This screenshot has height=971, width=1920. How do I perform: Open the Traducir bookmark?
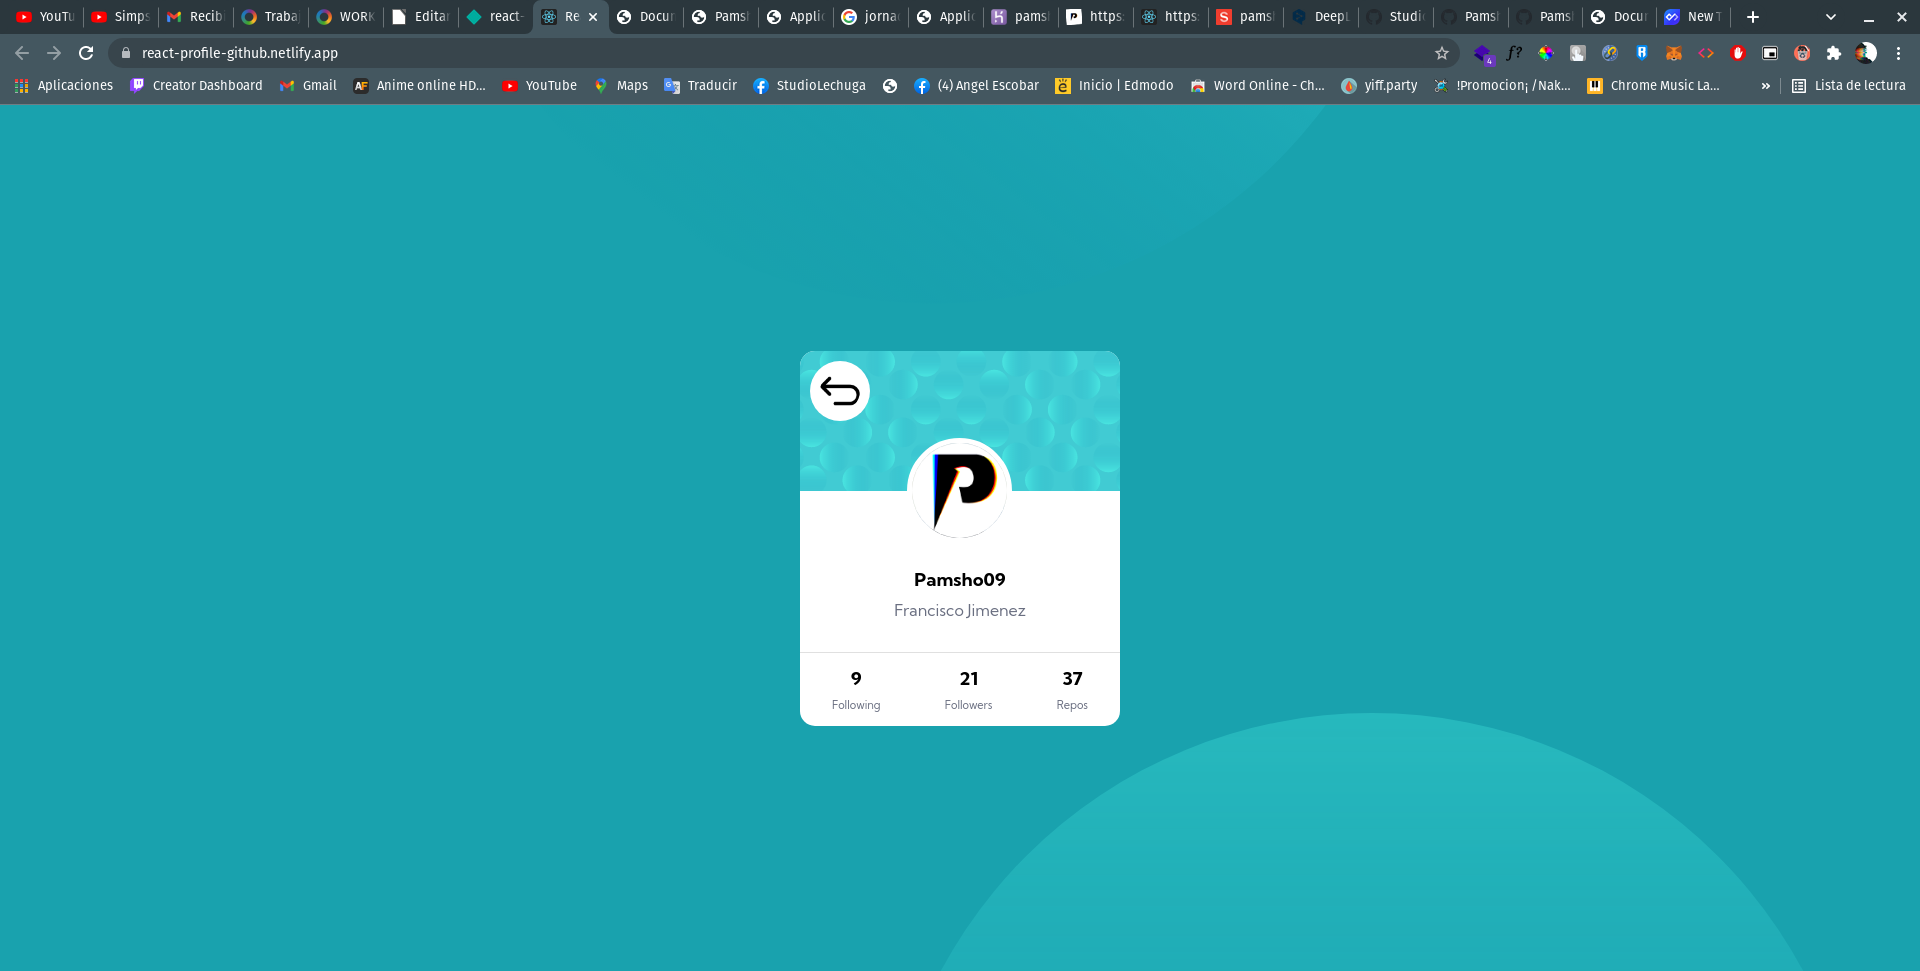pos(701,86)
